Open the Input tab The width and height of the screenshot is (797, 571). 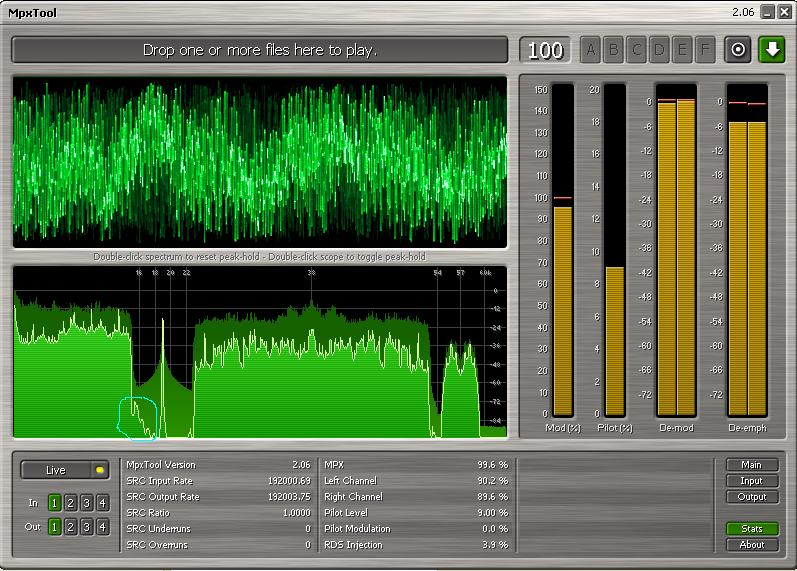(752, 480)
